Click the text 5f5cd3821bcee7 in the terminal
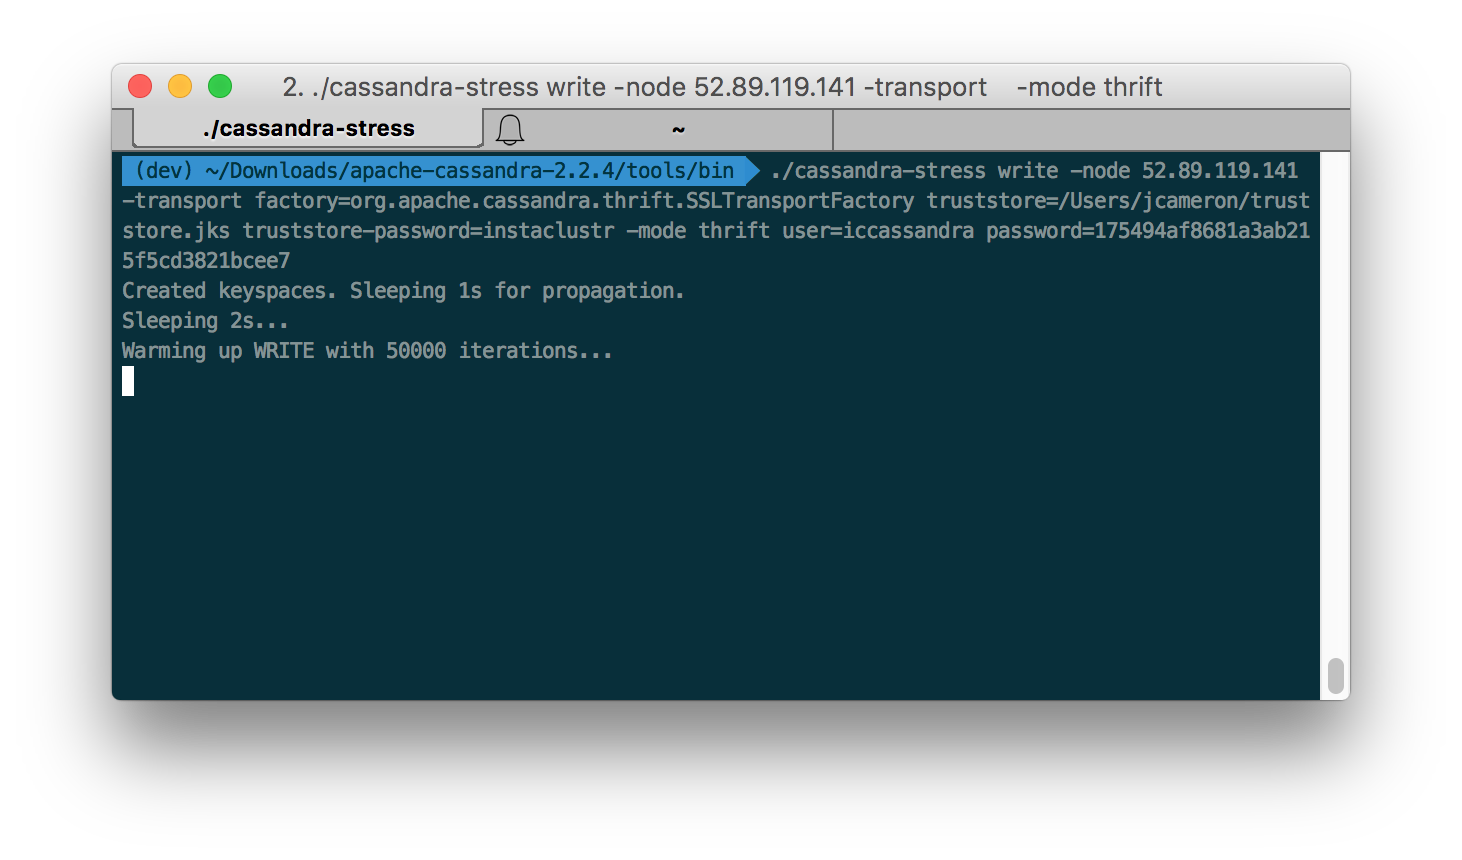This screenshot has height=860, width=1462. pyautogui.click(x=206, y=261)
